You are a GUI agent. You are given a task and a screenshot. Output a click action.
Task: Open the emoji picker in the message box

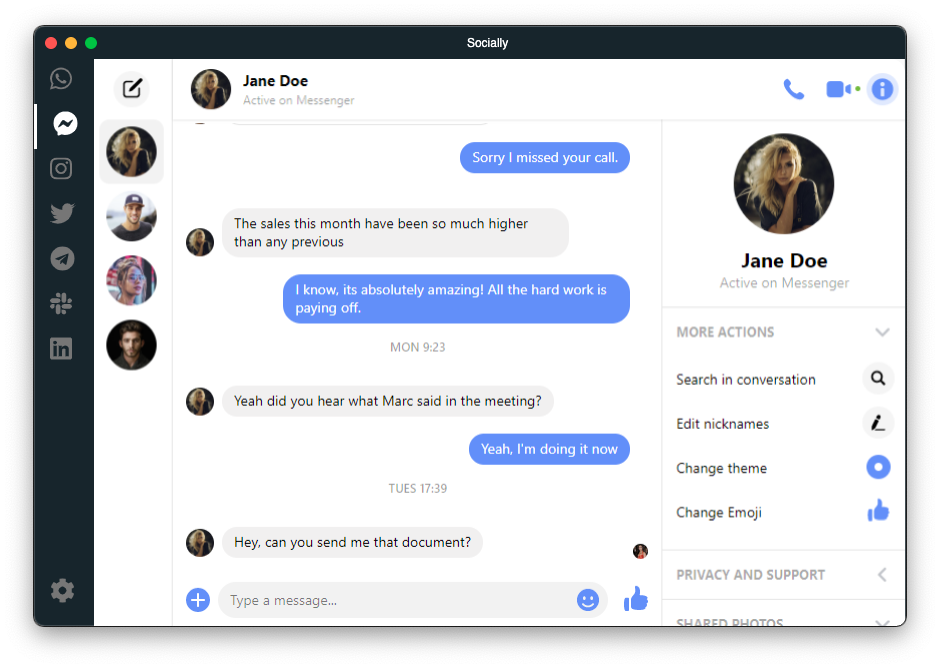pyautogui.click(x=588, y=600)
